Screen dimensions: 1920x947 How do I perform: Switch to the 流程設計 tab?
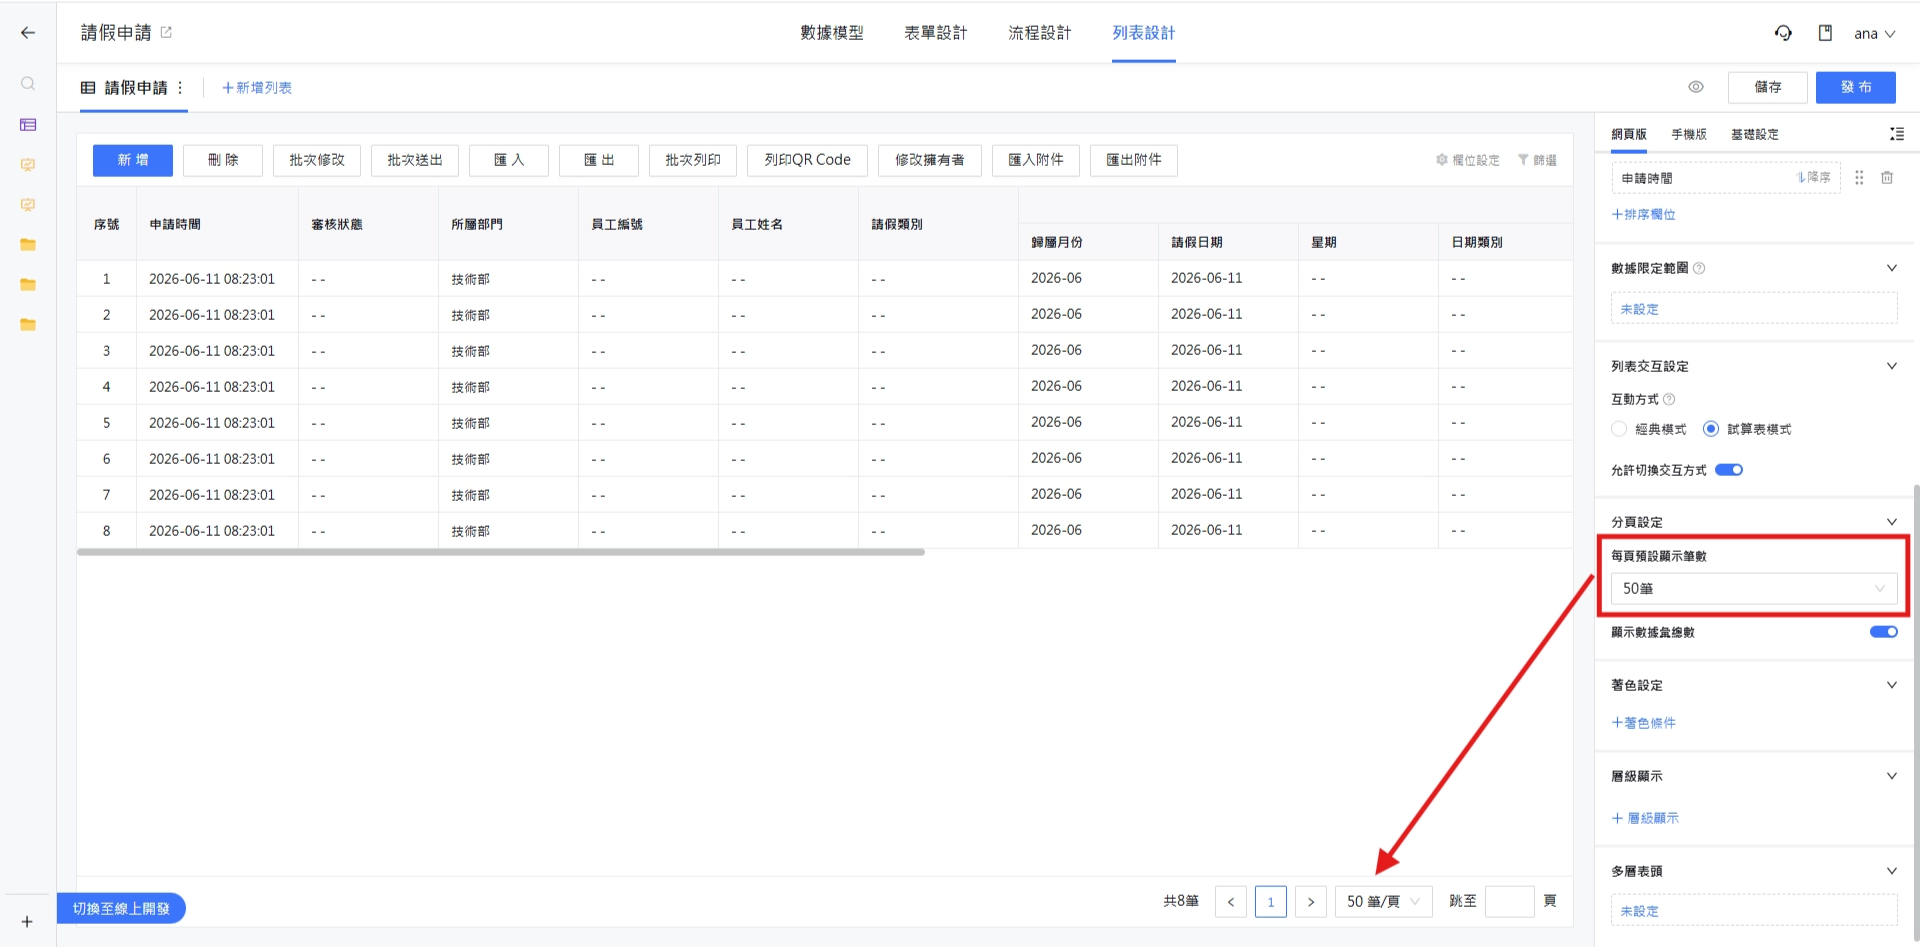tap(1040, 33)
